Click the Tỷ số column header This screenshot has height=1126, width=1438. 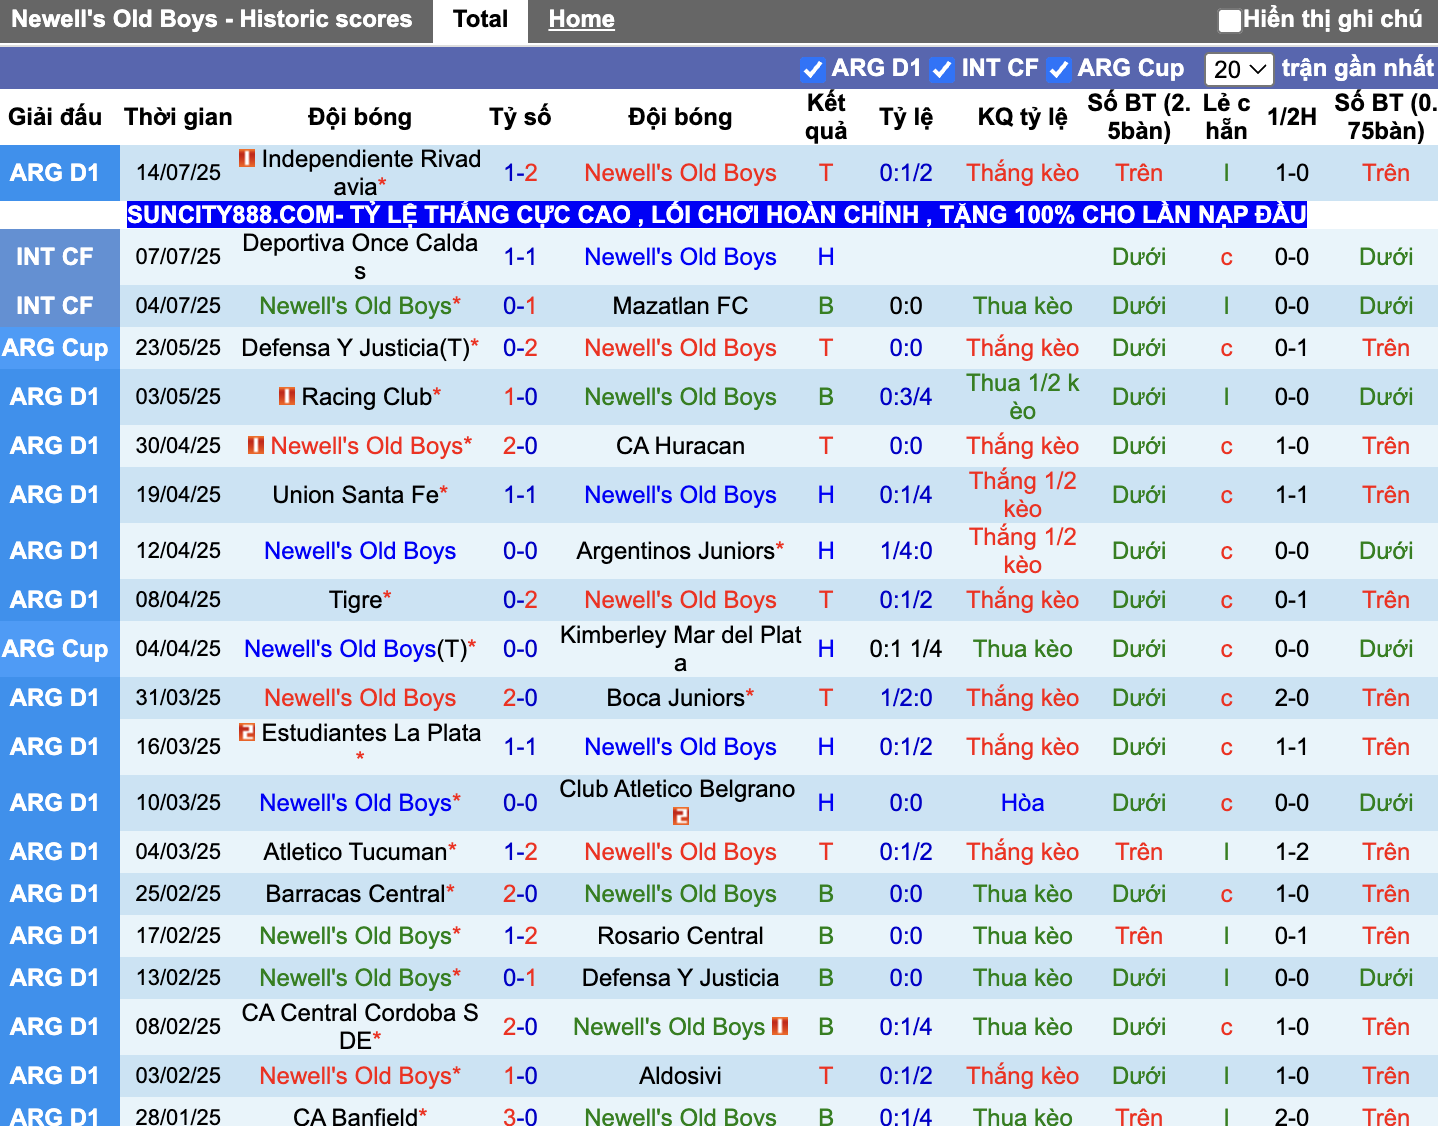[520, 117]
